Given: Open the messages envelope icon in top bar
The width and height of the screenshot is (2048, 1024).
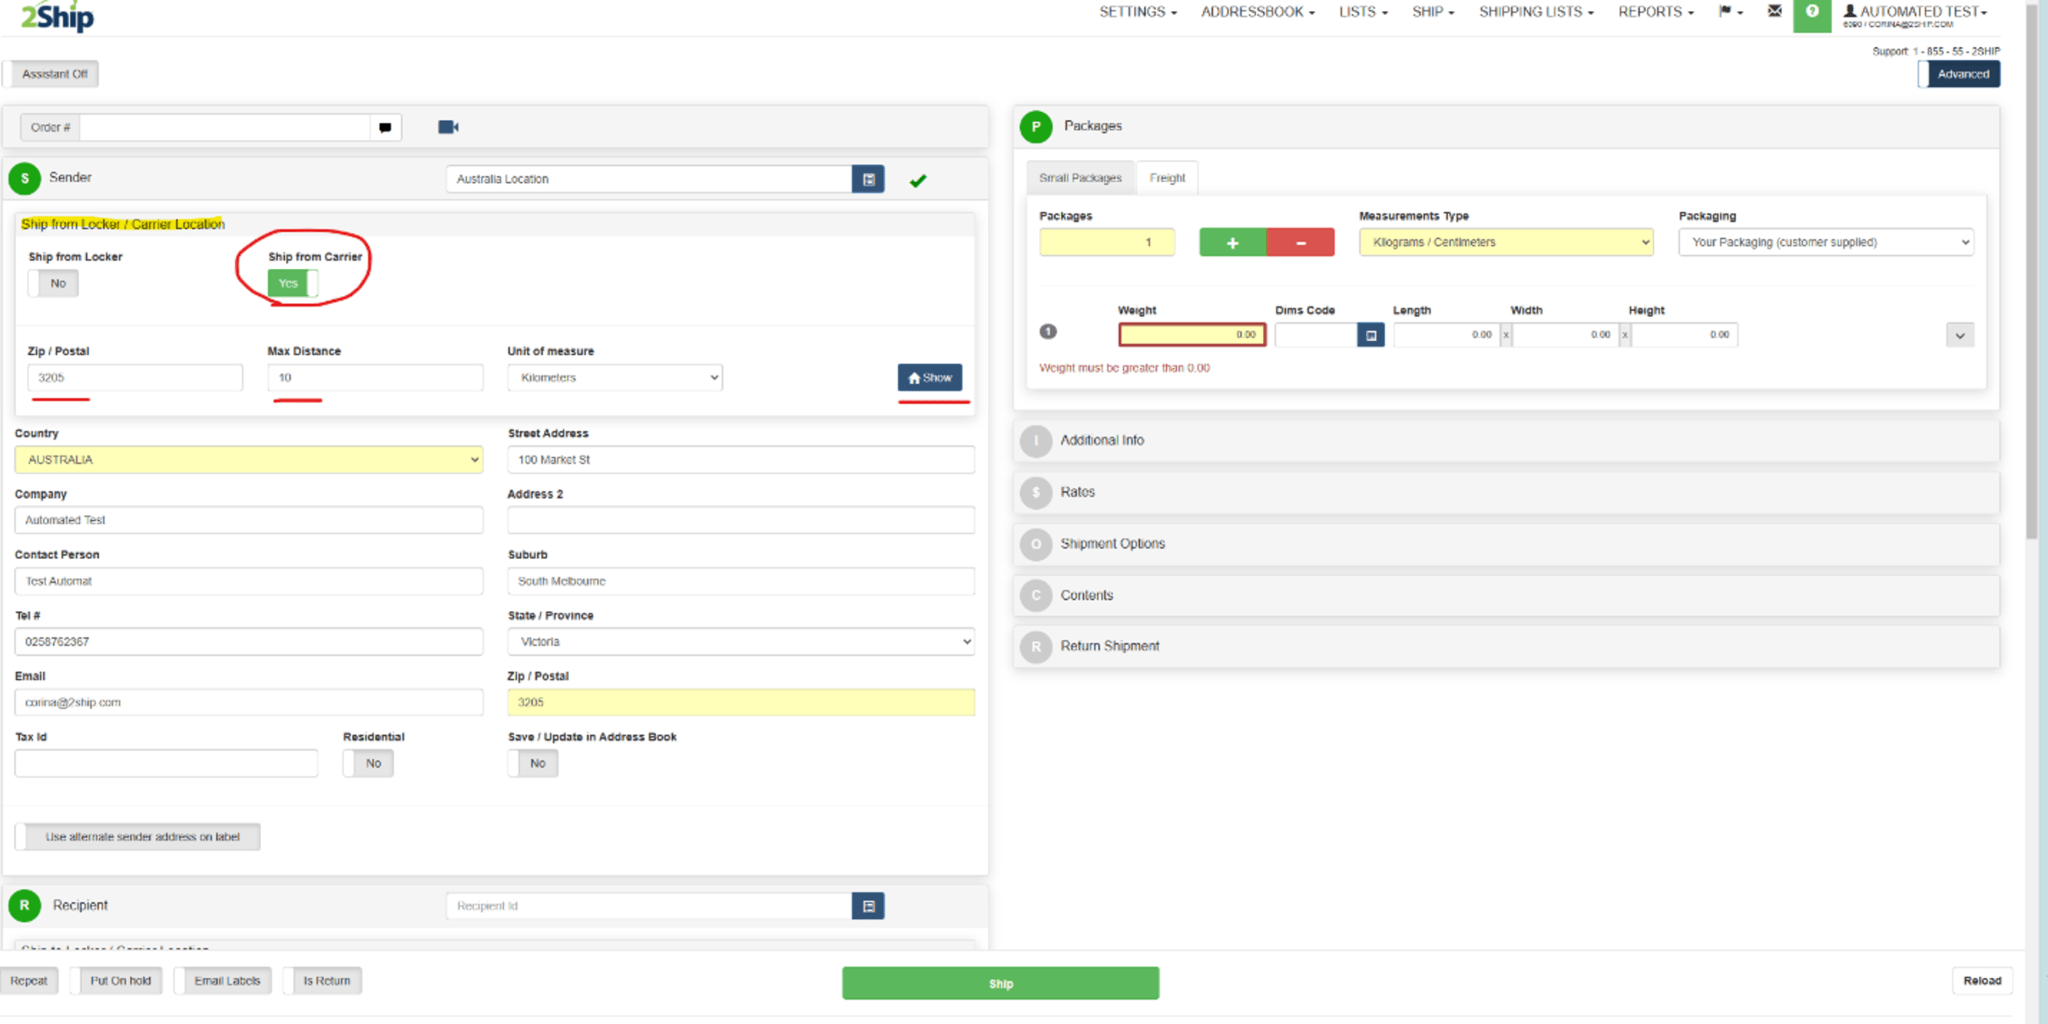Looking at the screenshot, I should click(x=1774, y=12).
